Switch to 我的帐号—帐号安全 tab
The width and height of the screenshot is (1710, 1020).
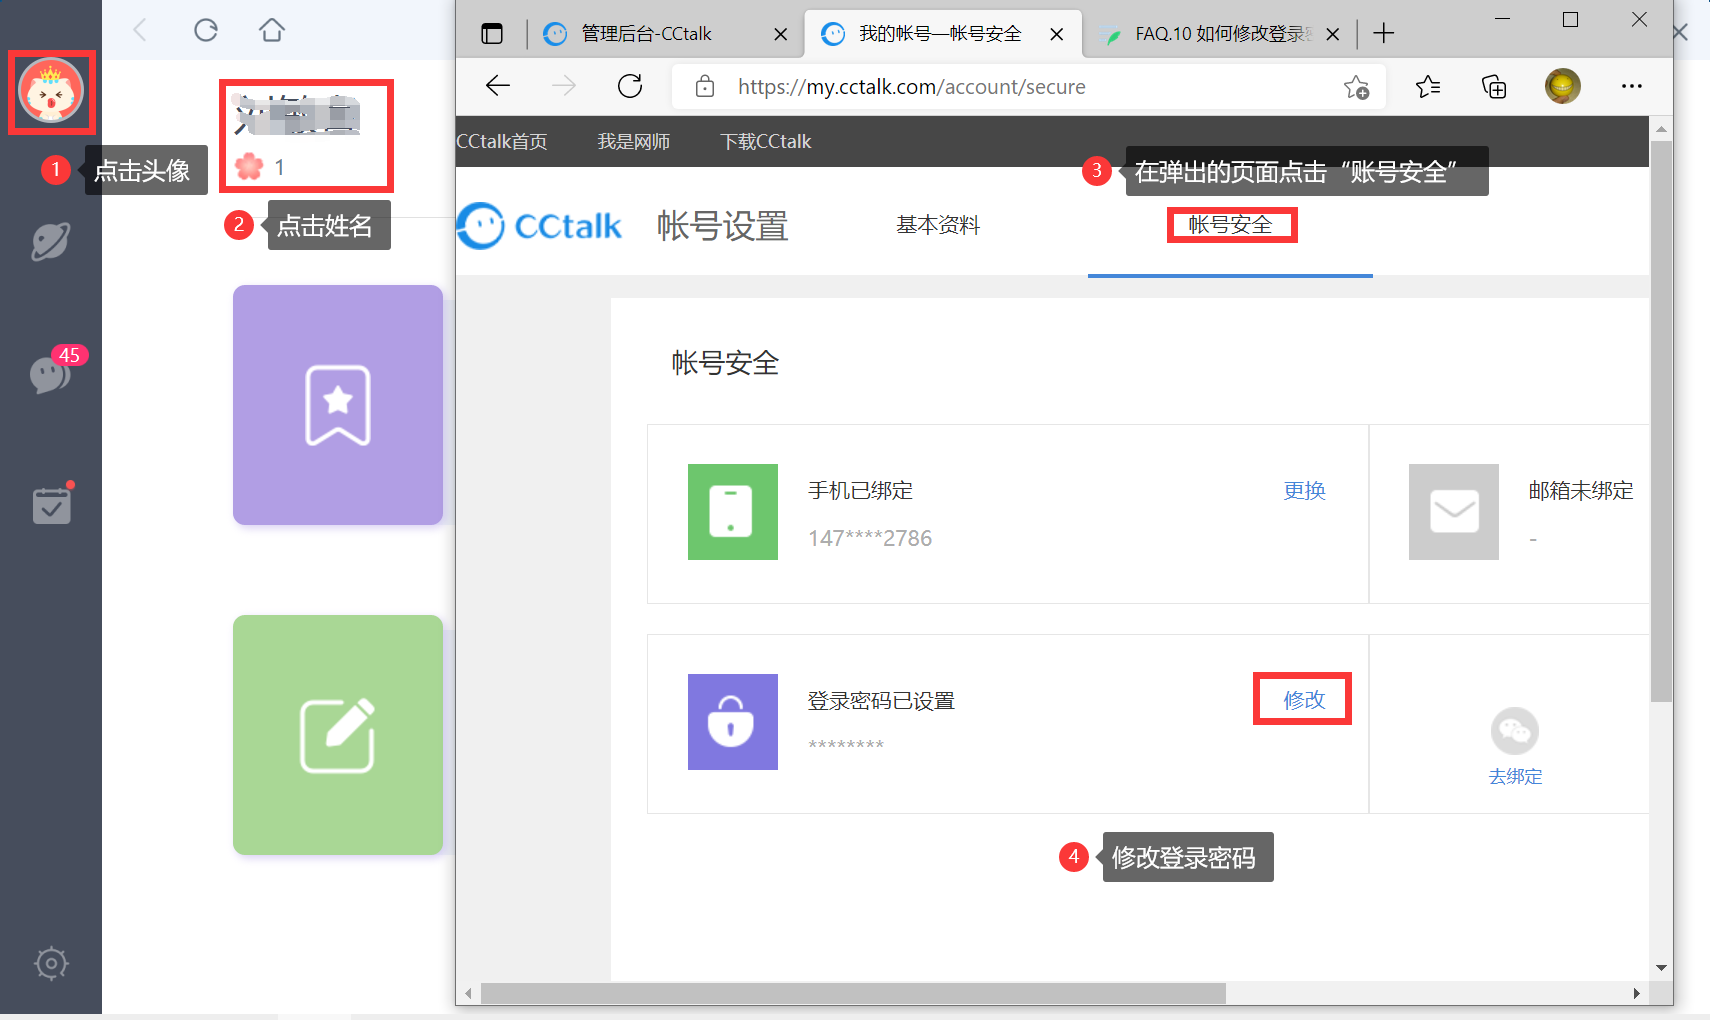pos(942,34)
